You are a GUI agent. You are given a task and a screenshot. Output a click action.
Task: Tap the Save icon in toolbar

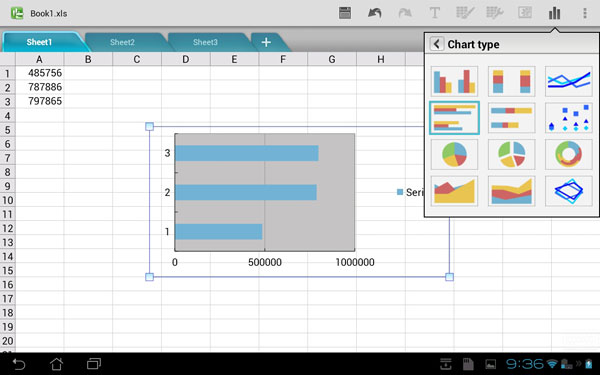(345, 13)
